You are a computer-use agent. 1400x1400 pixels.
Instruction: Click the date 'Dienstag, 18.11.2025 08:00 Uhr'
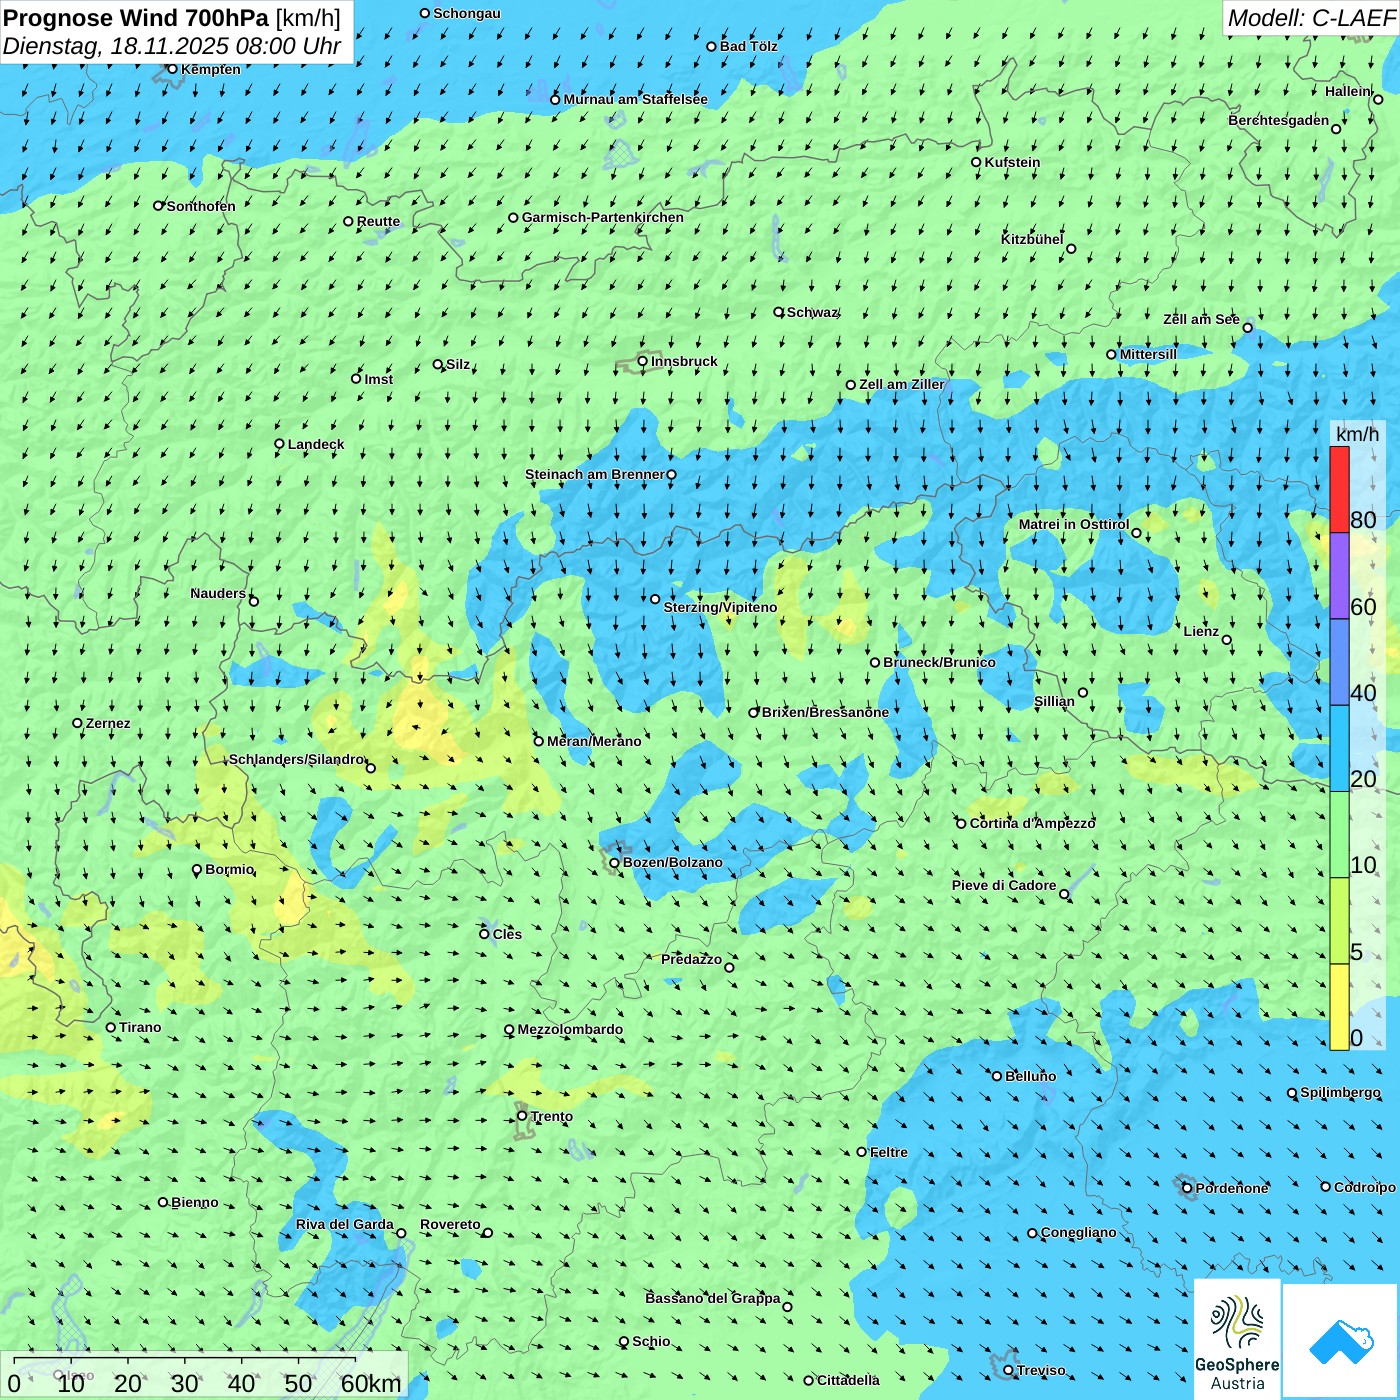172,47
